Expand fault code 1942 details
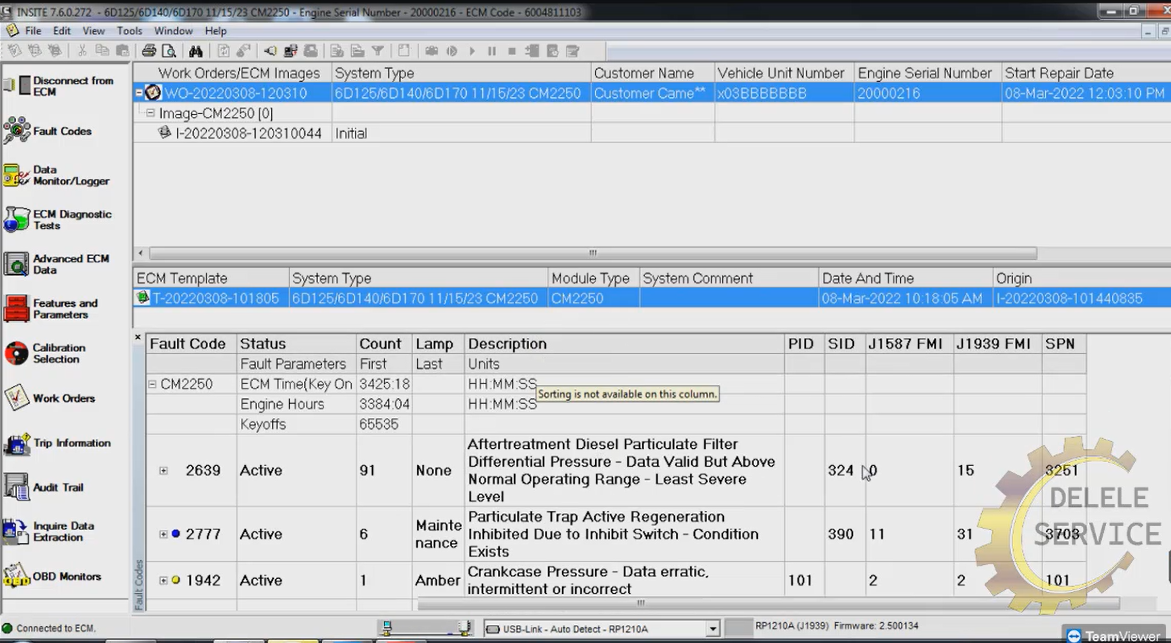This screenshot has width=1171, height=643. click(164, 580)
